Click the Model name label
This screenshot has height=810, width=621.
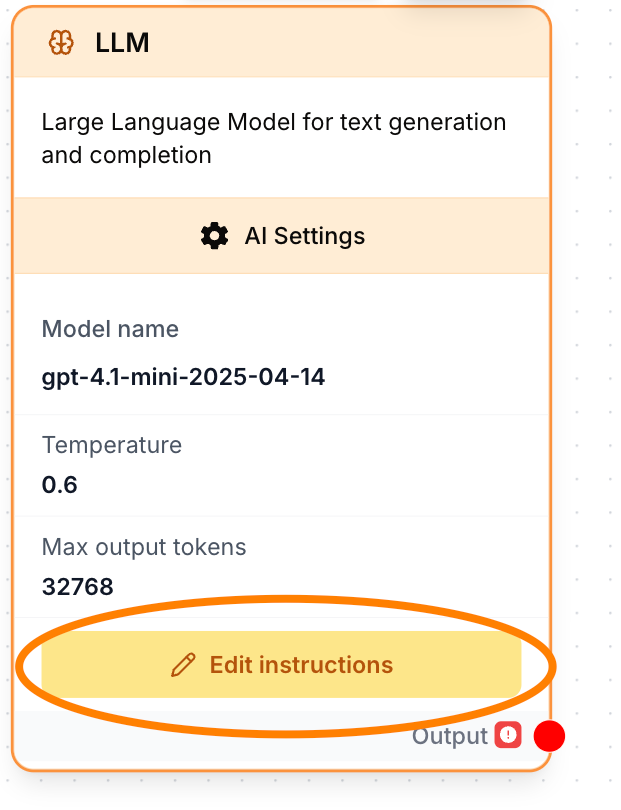(x=110, y=329)
